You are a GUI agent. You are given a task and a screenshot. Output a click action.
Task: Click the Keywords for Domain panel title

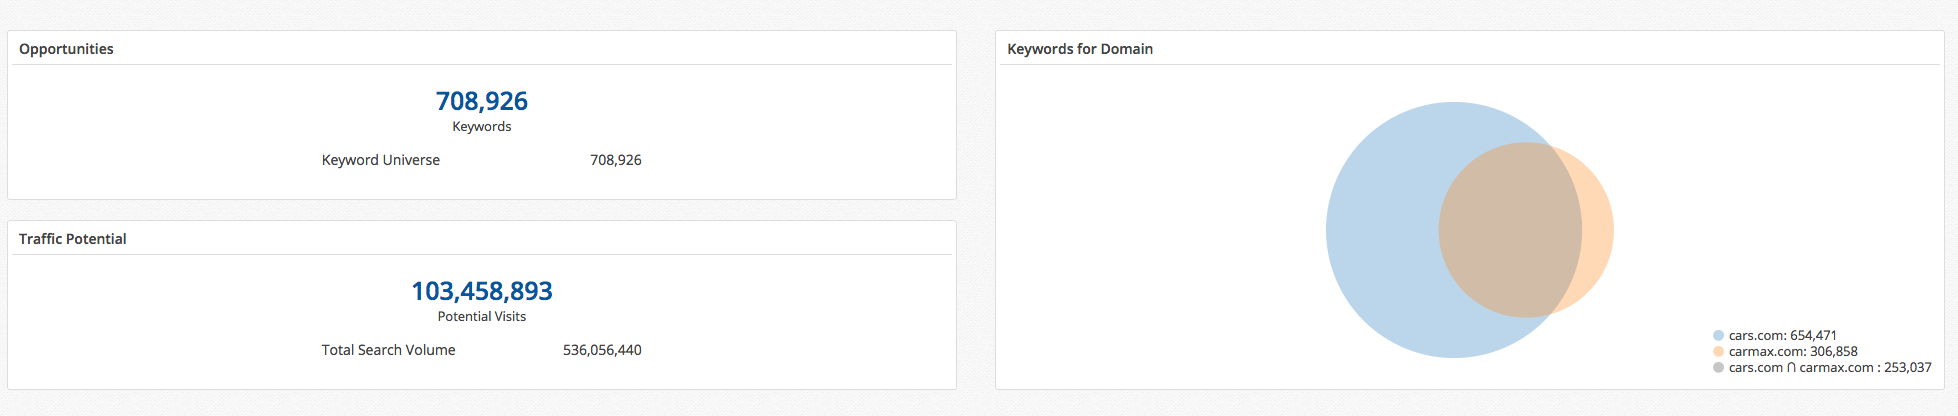(x=1080, y=49)
